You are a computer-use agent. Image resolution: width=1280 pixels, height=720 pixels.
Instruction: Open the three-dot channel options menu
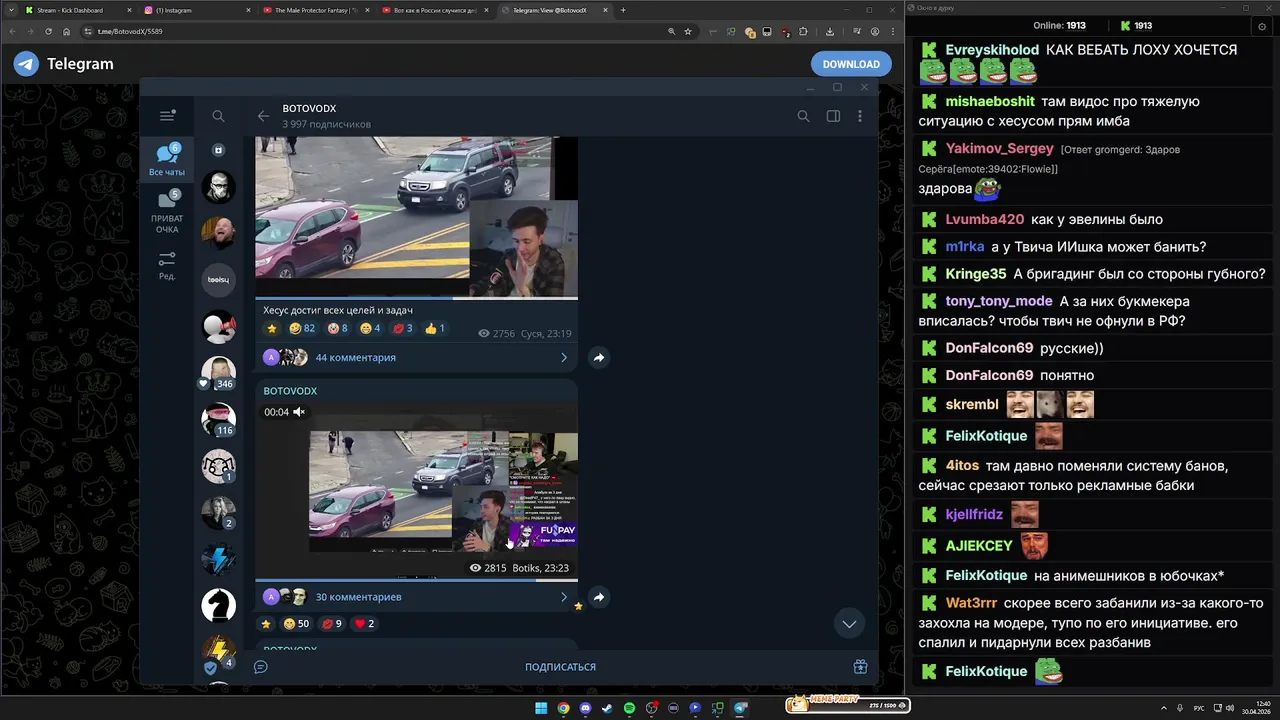tap(859, 116)
